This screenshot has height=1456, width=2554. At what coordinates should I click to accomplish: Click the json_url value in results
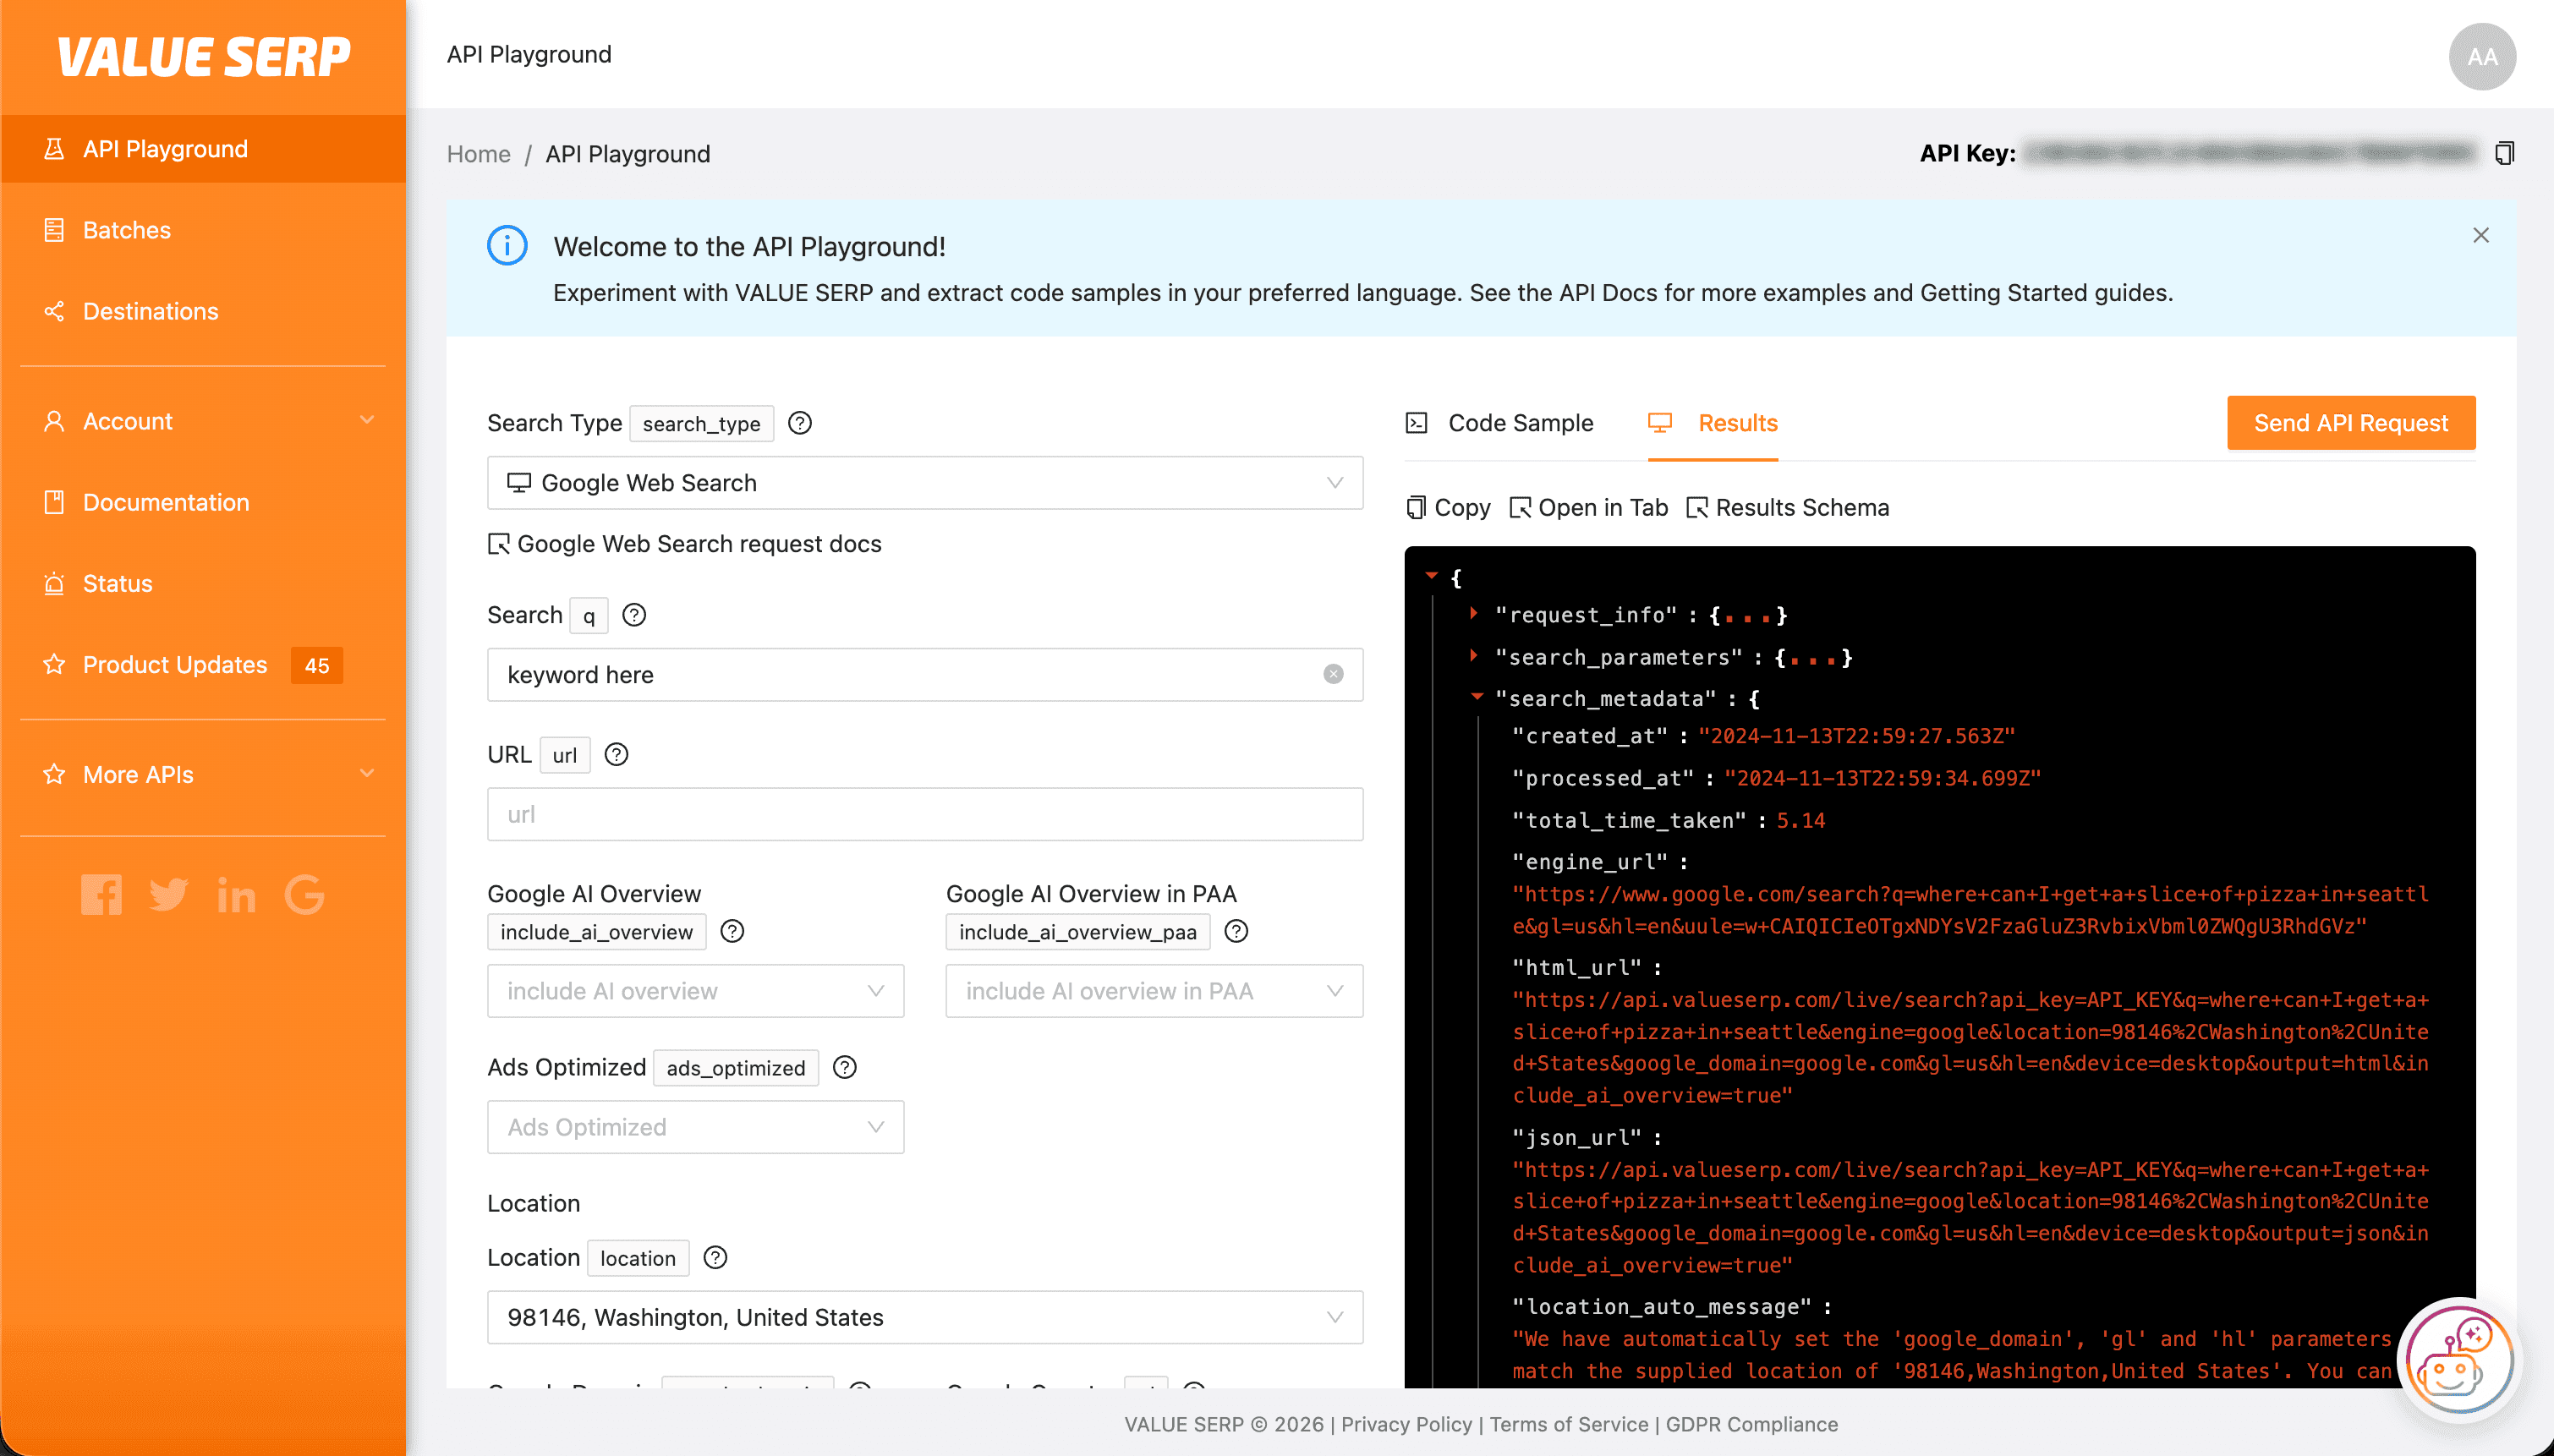click(1971, 1218)
